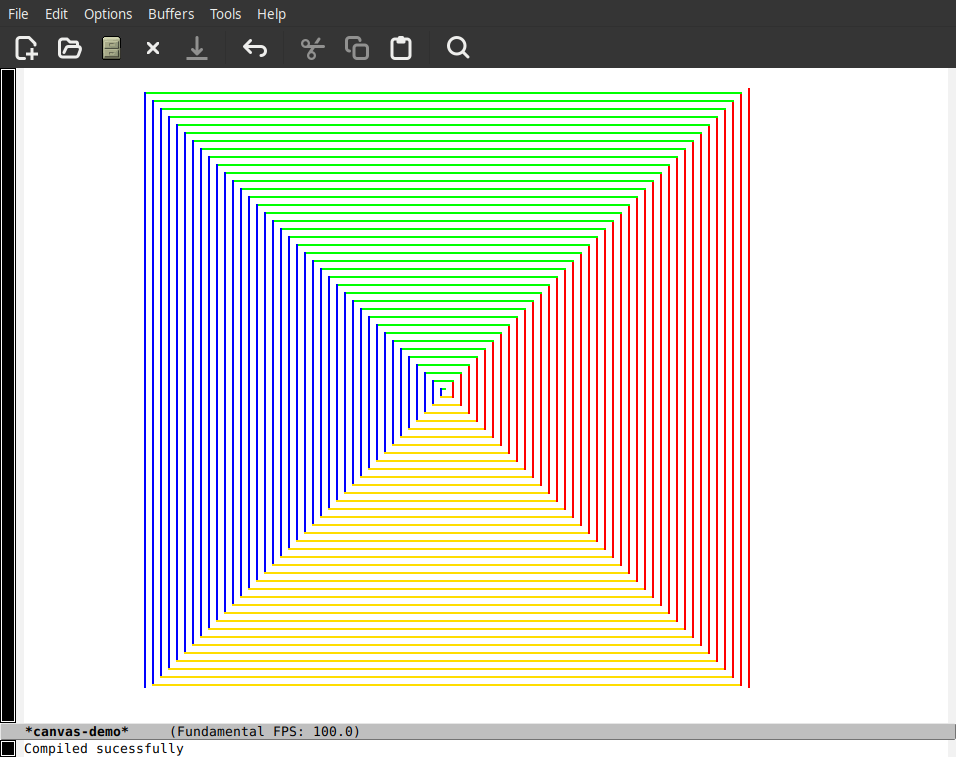Screen dimensions: 956x757
Task: Open the Buffers menu
Action: point(171,14)
